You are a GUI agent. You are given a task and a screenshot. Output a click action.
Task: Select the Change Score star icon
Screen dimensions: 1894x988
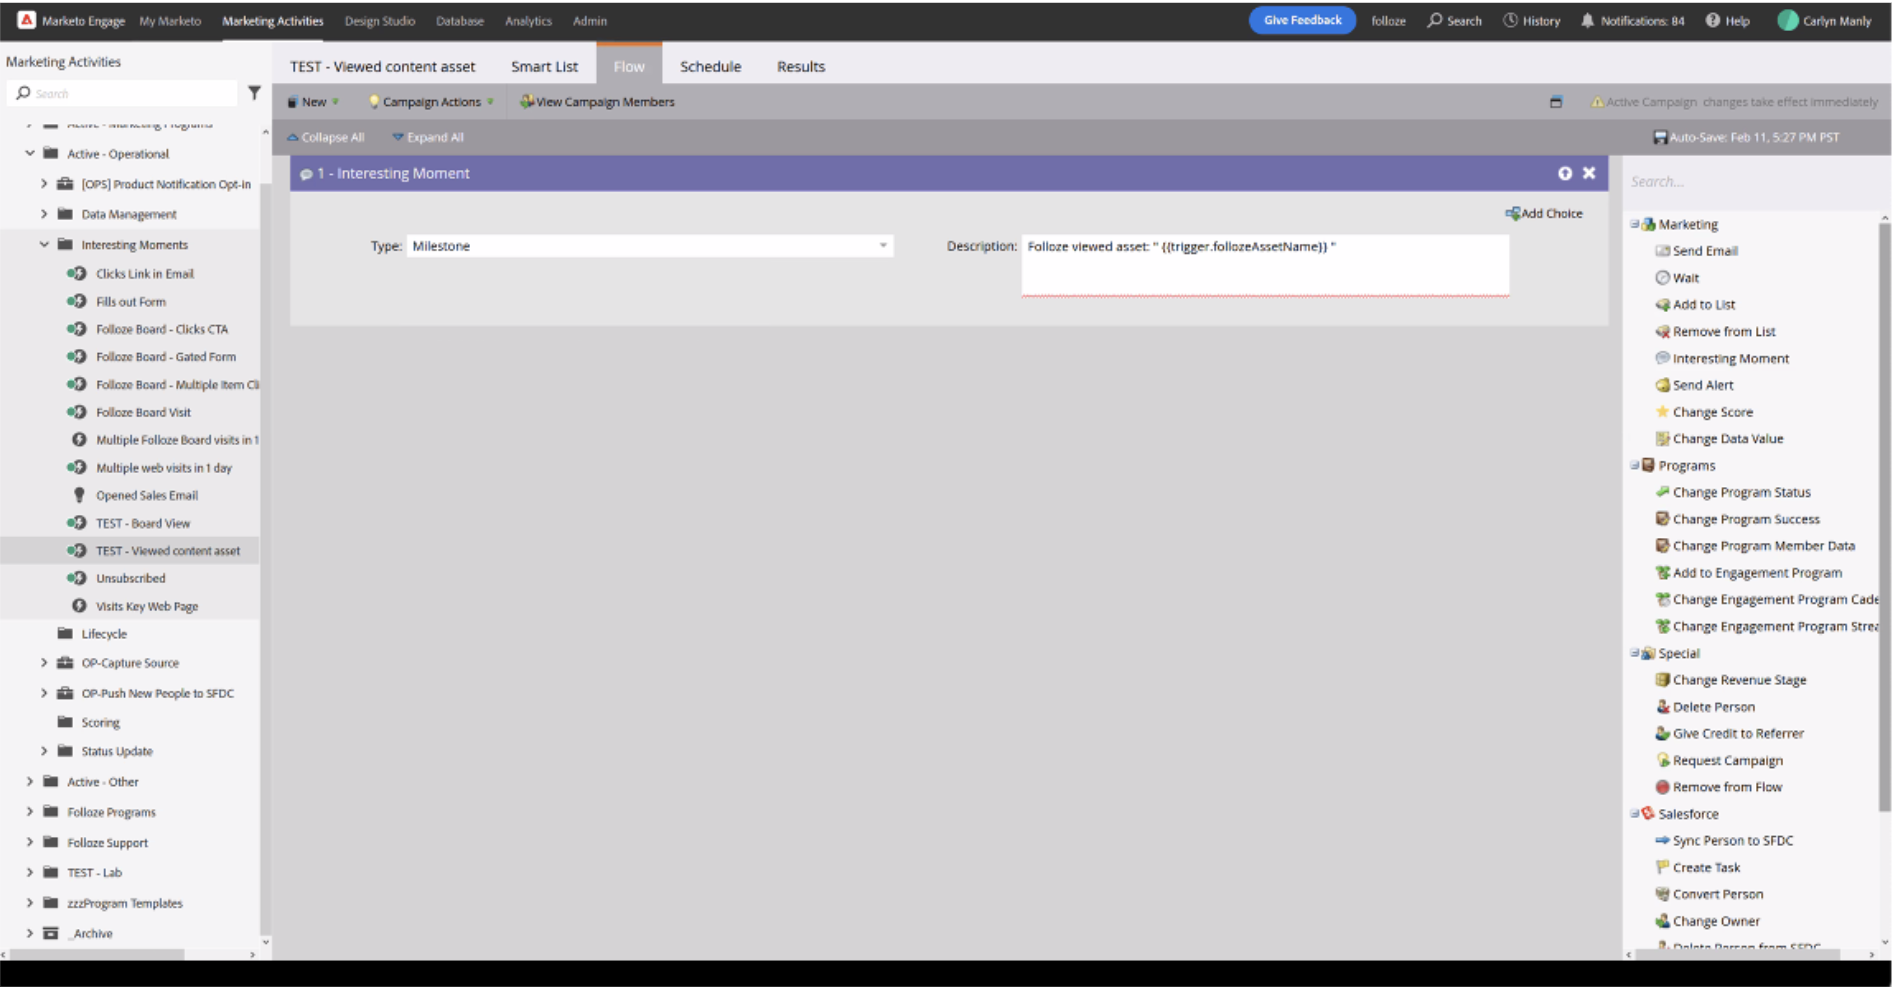click(1662, 412)
